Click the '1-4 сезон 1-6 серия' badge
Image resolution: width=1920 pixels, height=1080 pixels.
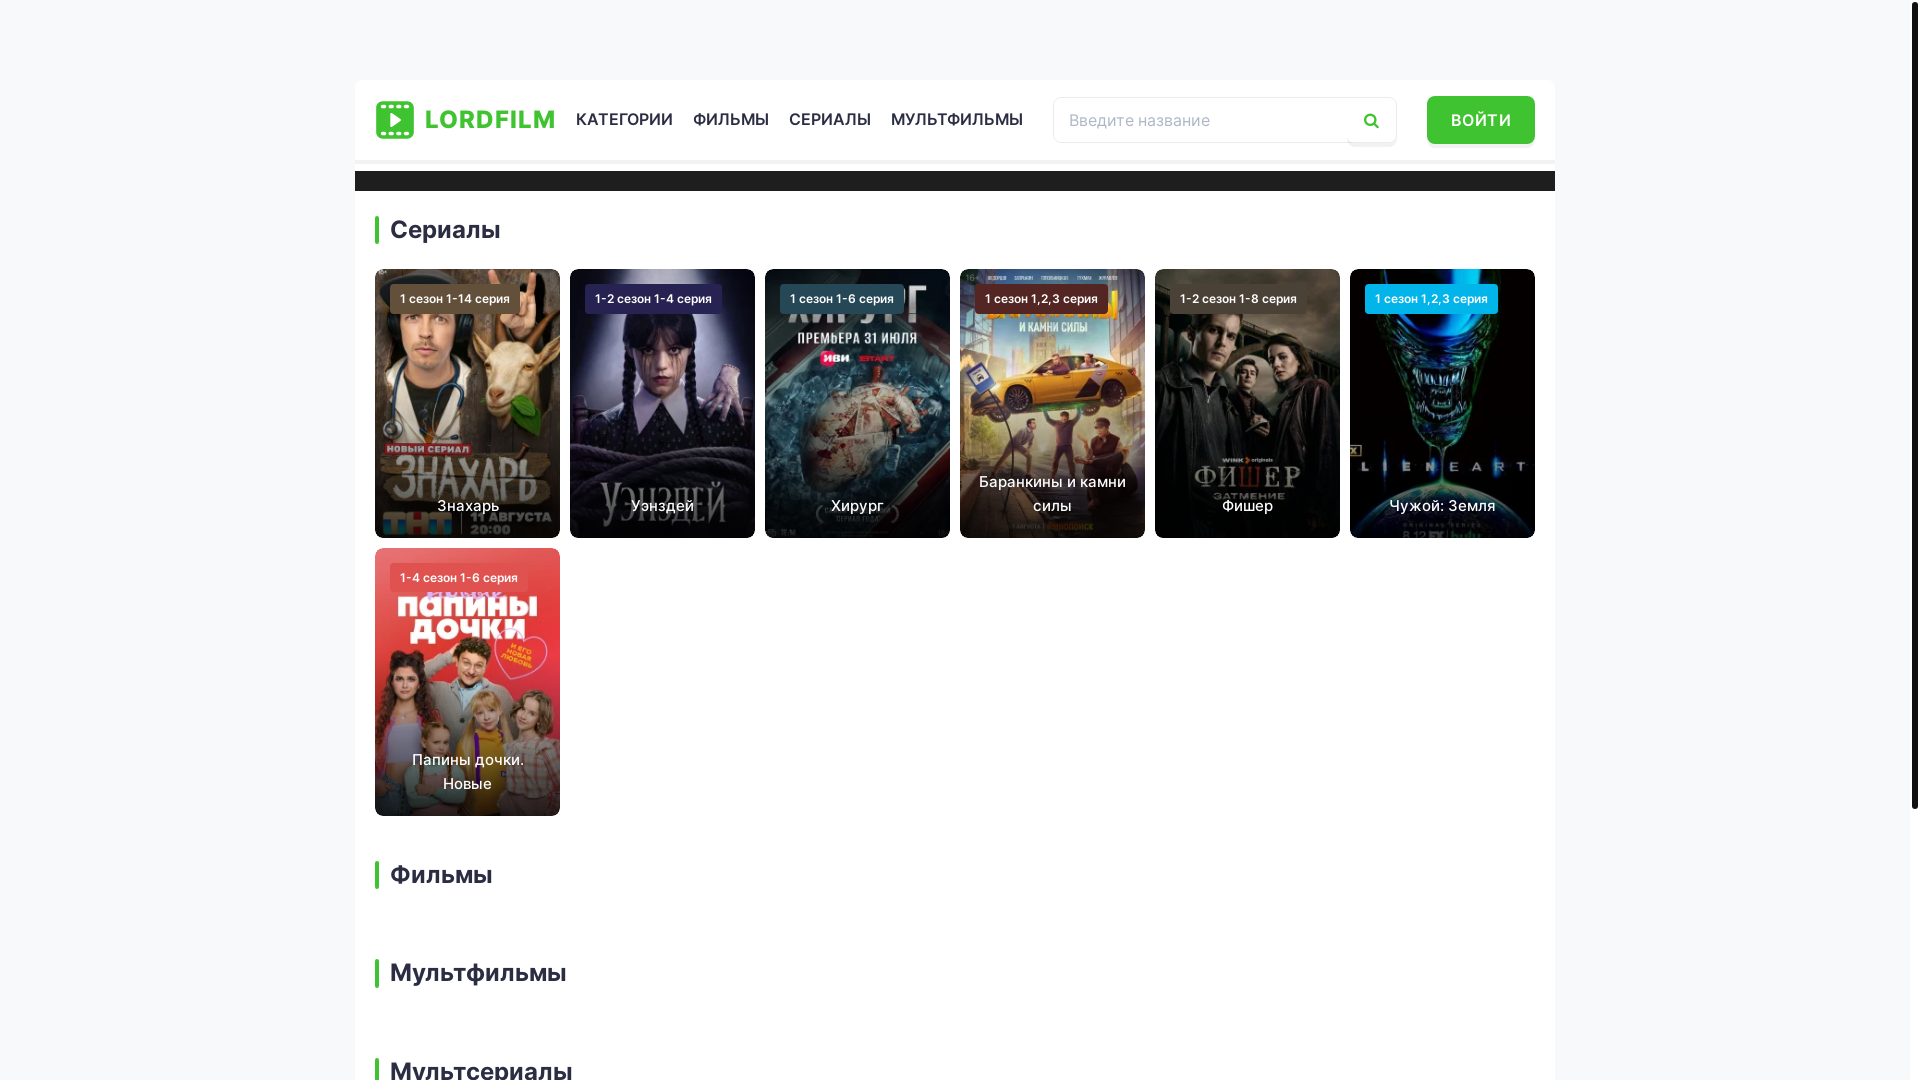459,578
